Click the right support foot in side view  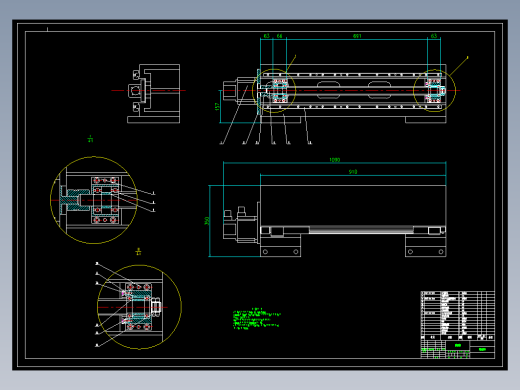click(x=426, y=246)
